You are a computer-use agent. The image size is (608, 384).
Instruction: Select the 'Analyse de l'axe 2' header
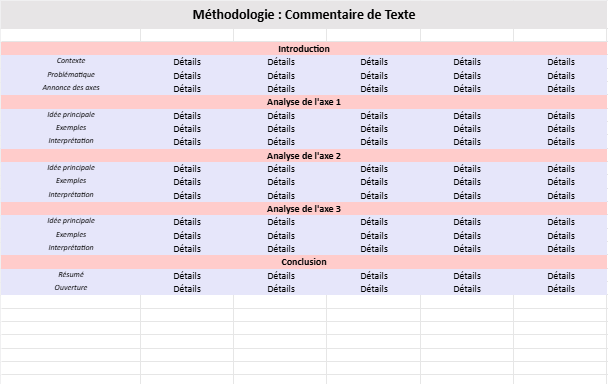(304, 156)
